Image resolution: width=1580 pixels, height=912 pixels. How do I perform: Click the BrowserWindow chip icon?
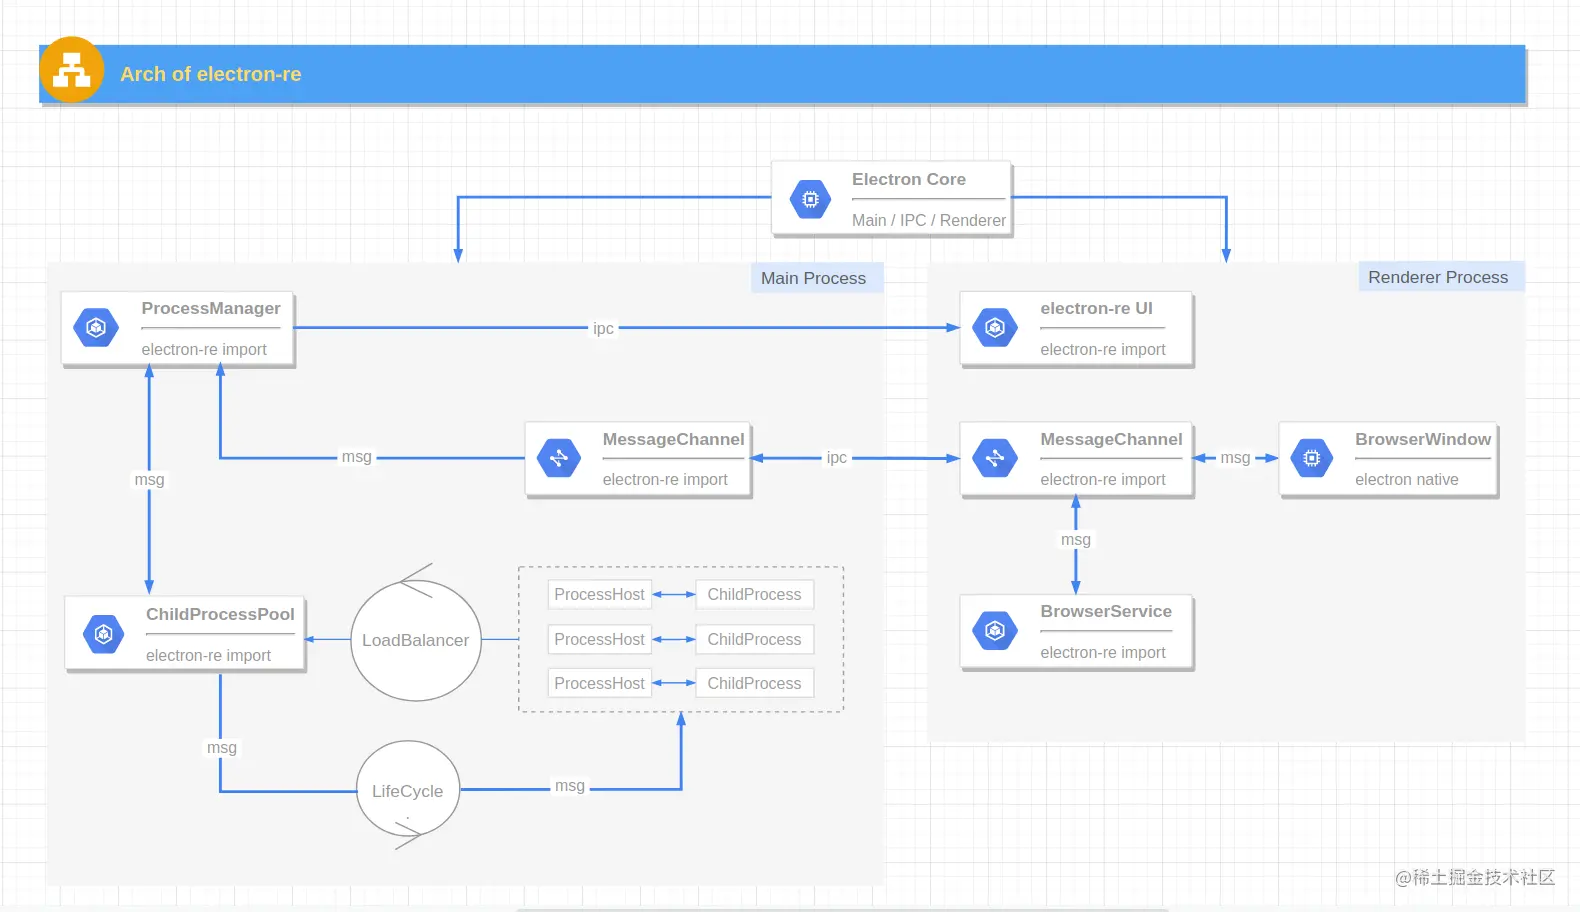(1311, 458)
